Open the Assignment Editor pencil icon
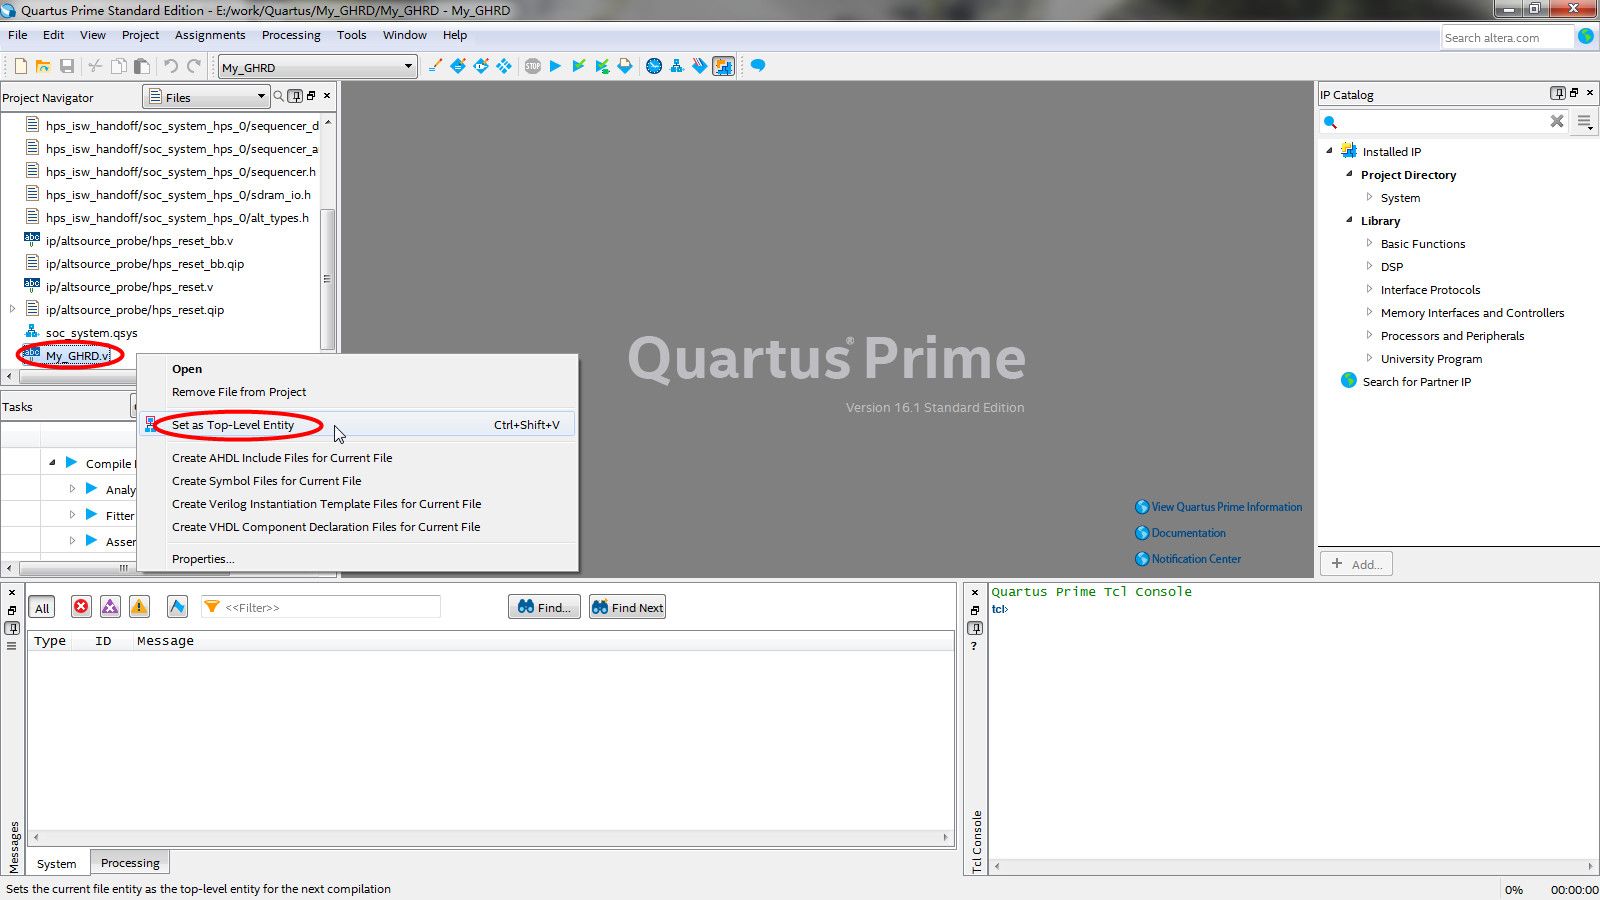This screenshot has height=900, width=1600. coord(435,66)
